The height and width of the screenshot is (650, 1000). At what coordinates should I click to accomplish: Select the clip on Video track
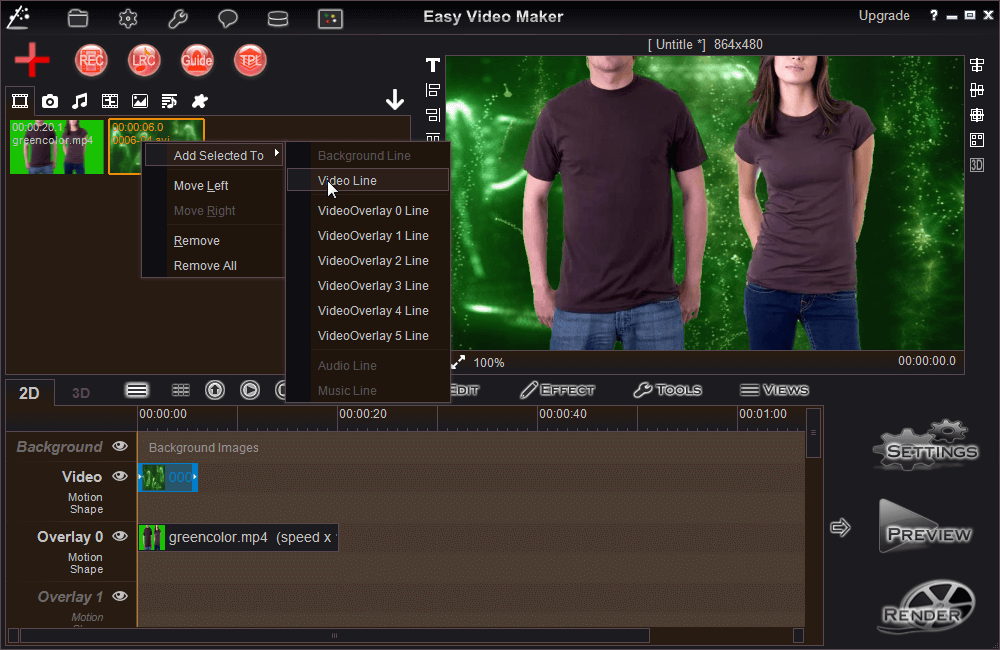(x=168, y=477)
